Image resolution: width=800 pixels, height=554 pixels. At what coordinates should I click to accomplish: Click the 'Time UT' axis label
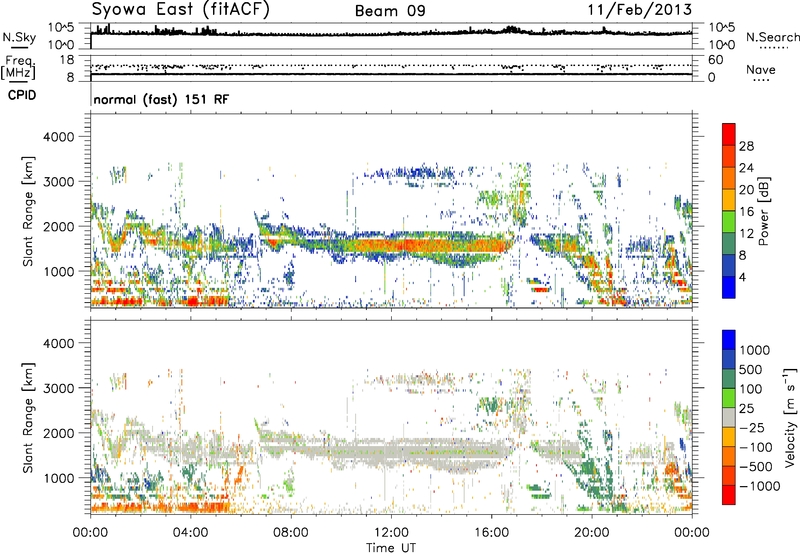coord(391,548)
